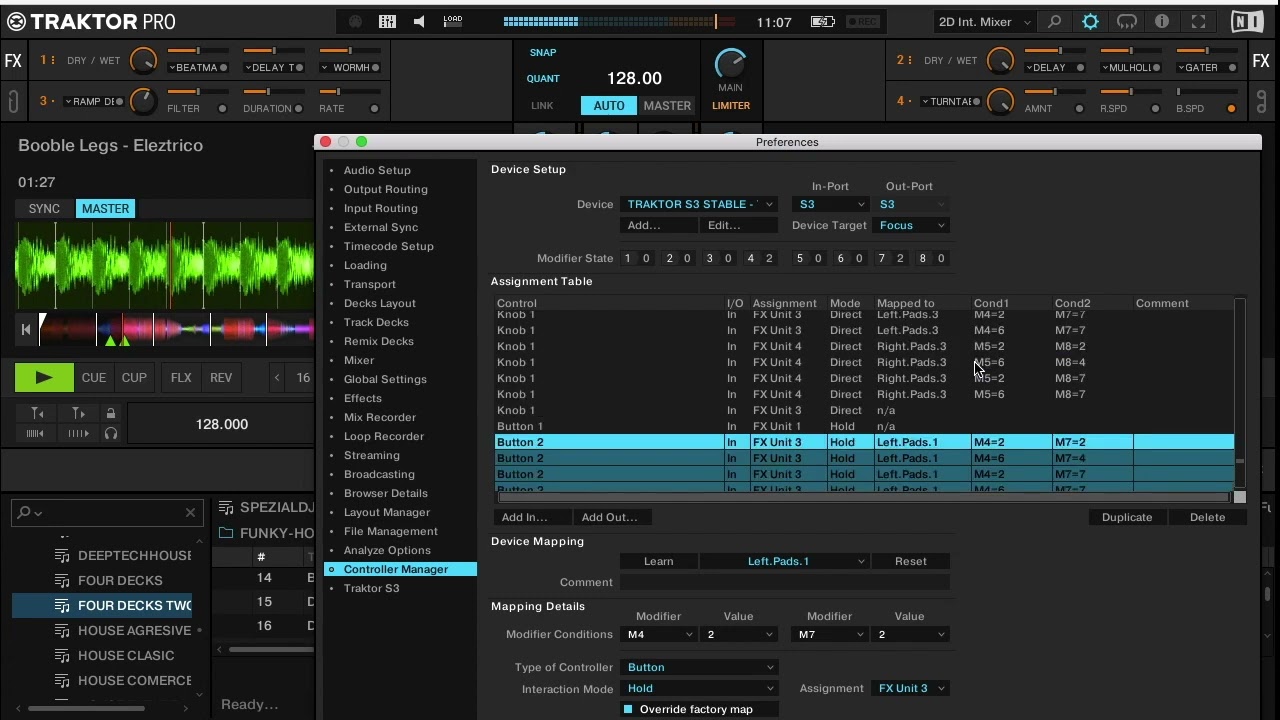Open the Device dropdown TRAKTOR S3 STABLE

click(x=699, y=204)
